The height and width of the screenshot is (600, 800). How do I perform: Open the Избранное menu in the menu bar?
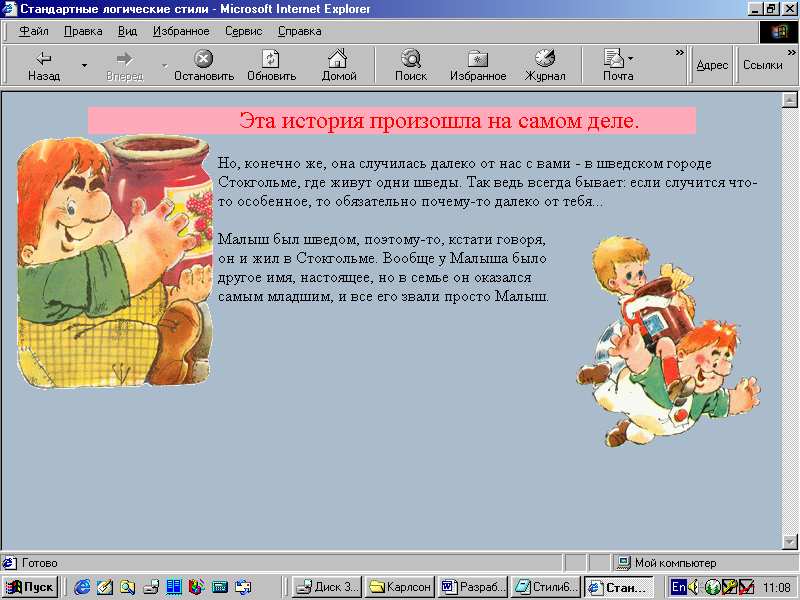coord(181,31)
